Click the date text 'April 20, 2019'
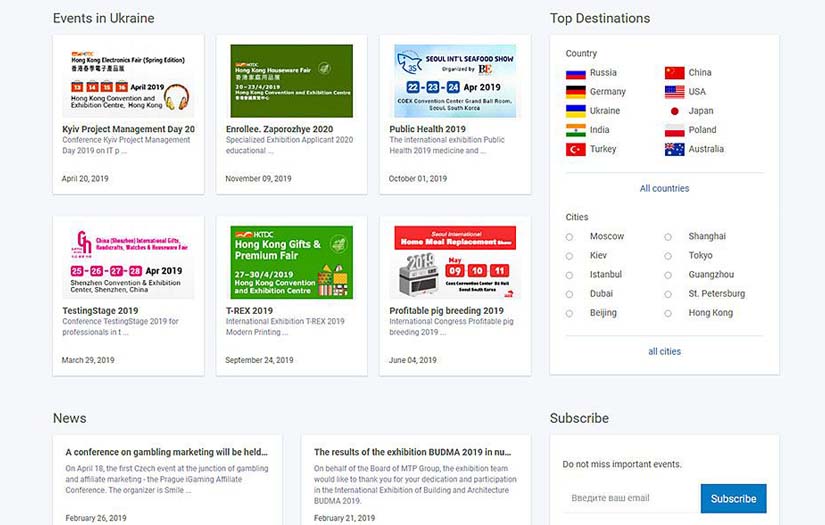The width and height of the screenshot is (825, 525). coord(85,178)
